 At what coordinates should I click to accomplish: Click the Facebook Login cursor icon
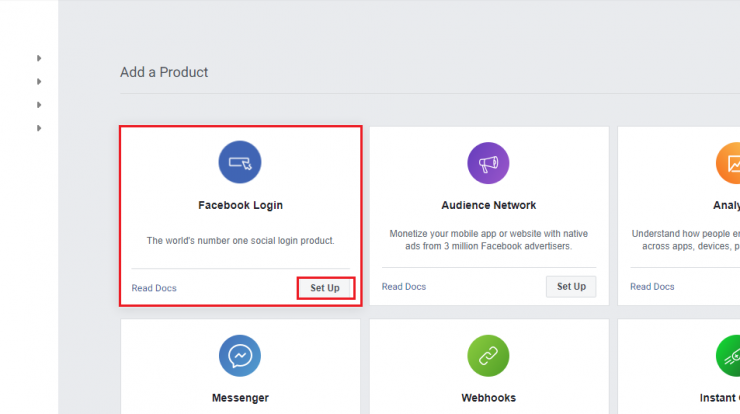click(x=240, y=162)
